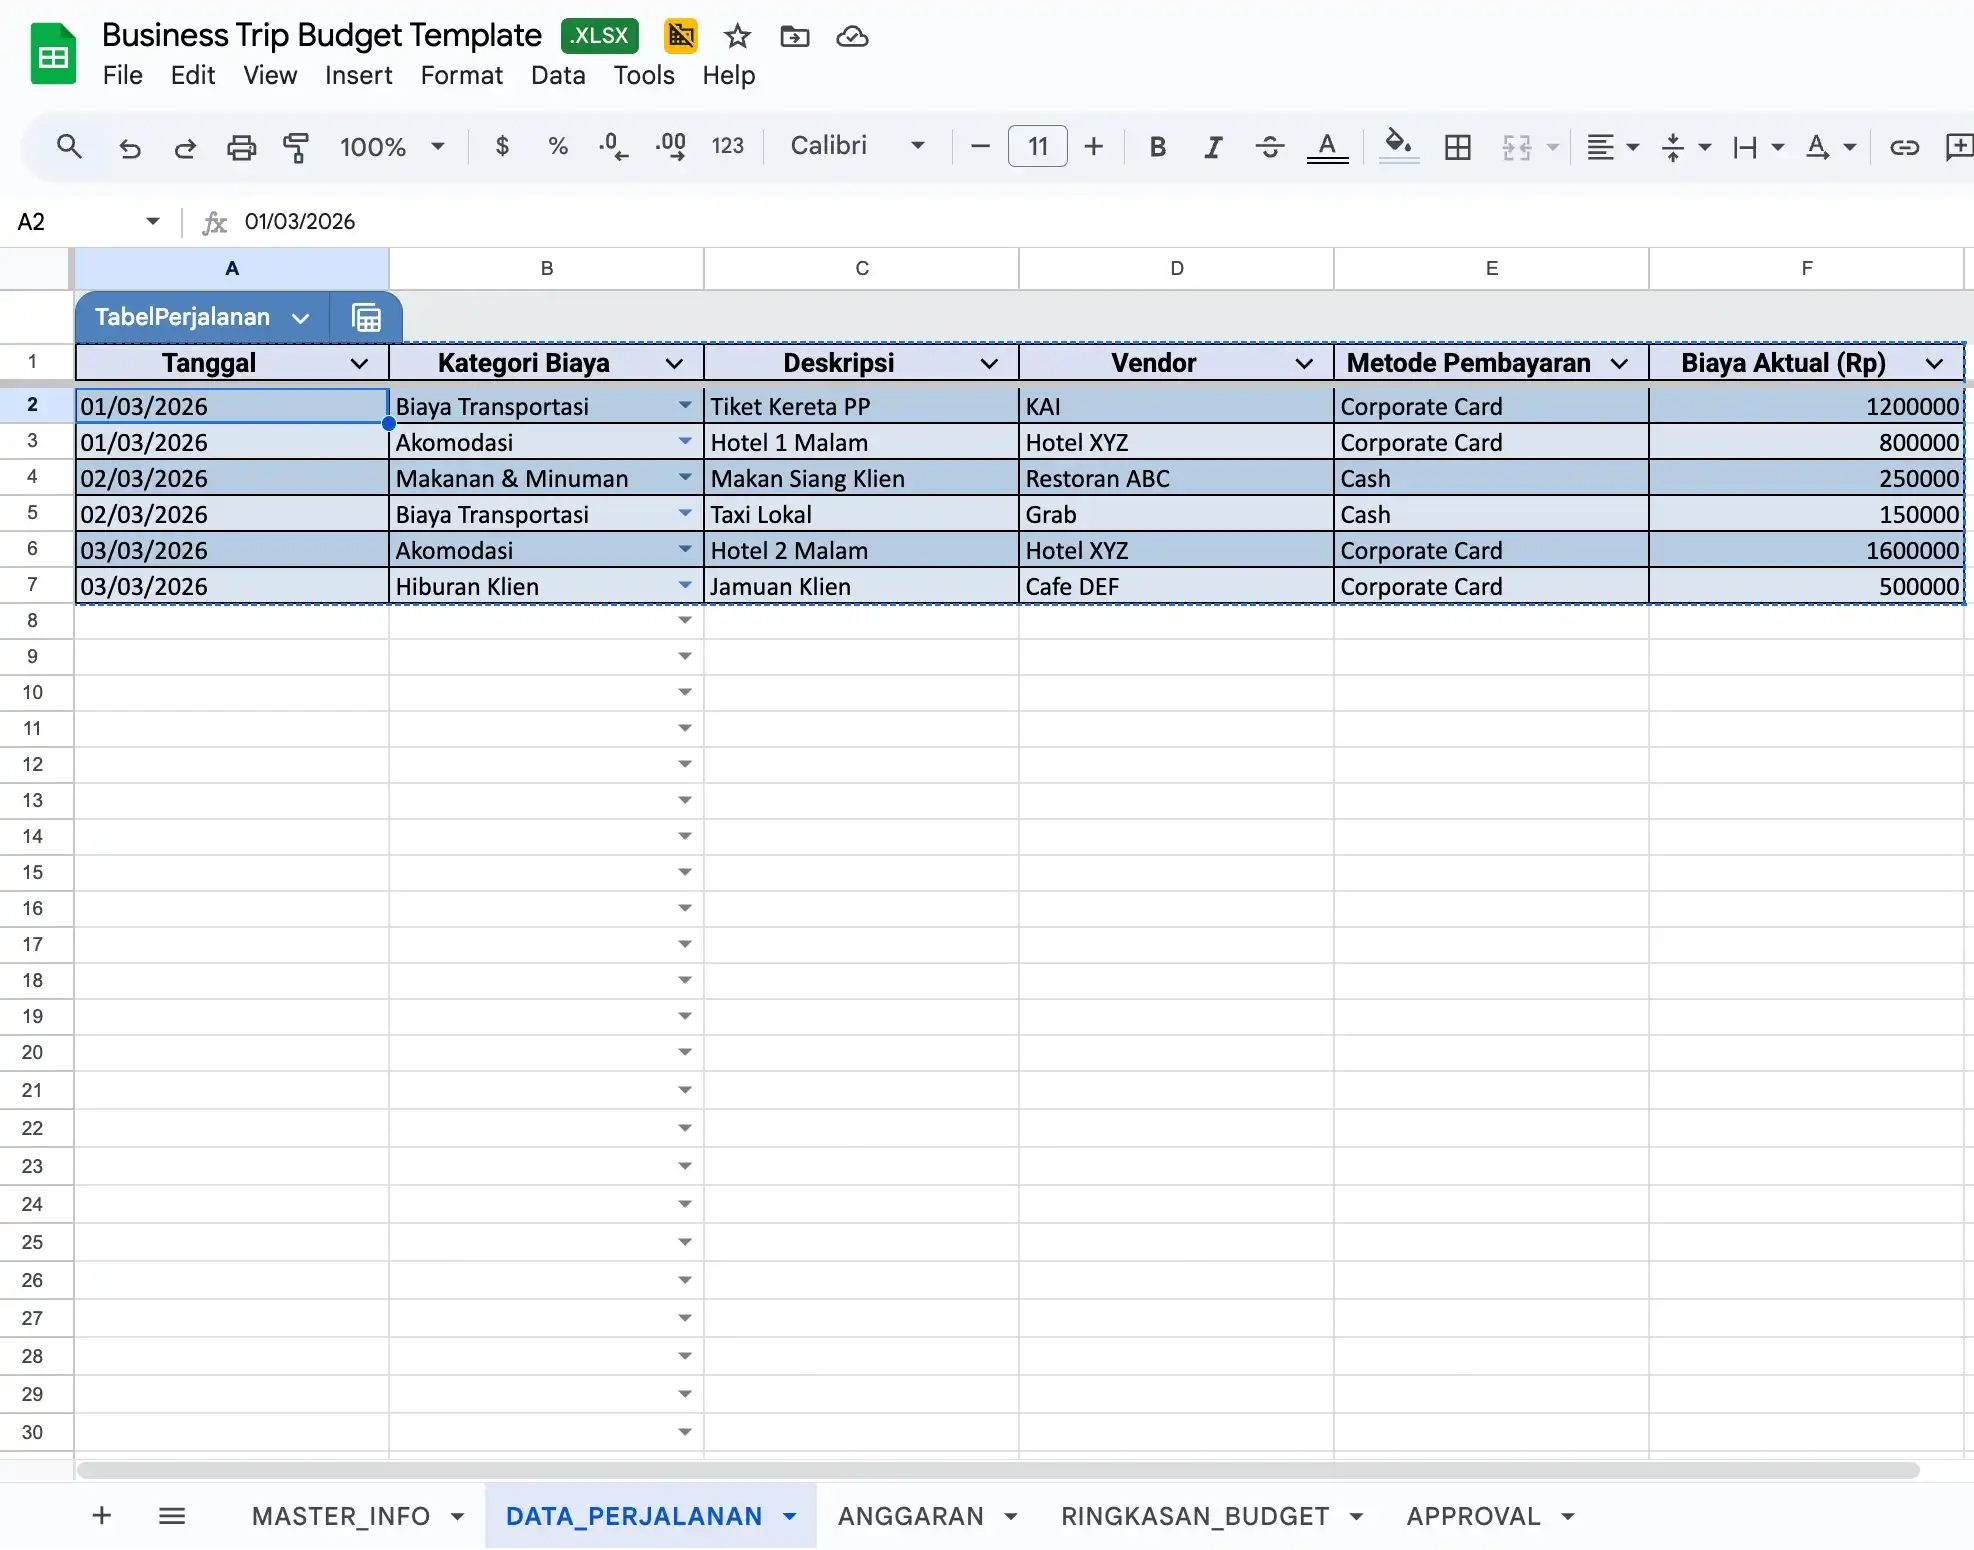Apply strikethrough to the selected cells

click(1269, 146)
